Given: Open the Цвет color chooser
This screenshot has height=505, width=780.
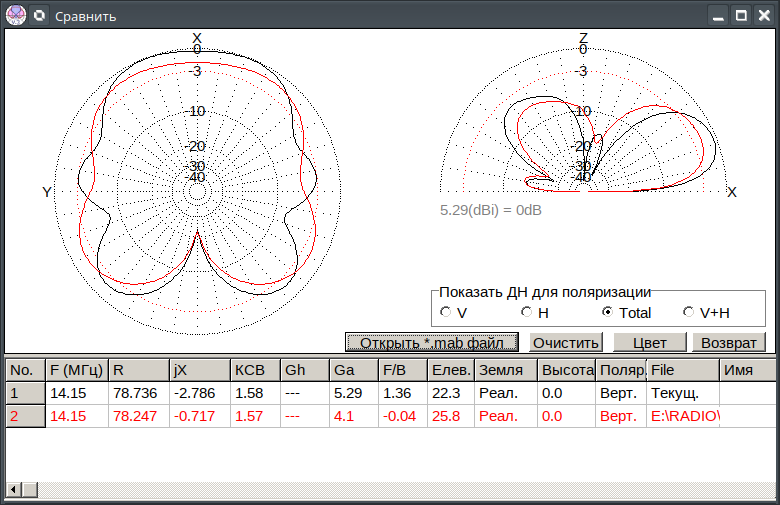Looking at the screenshot, I should (x=649, y=342).
